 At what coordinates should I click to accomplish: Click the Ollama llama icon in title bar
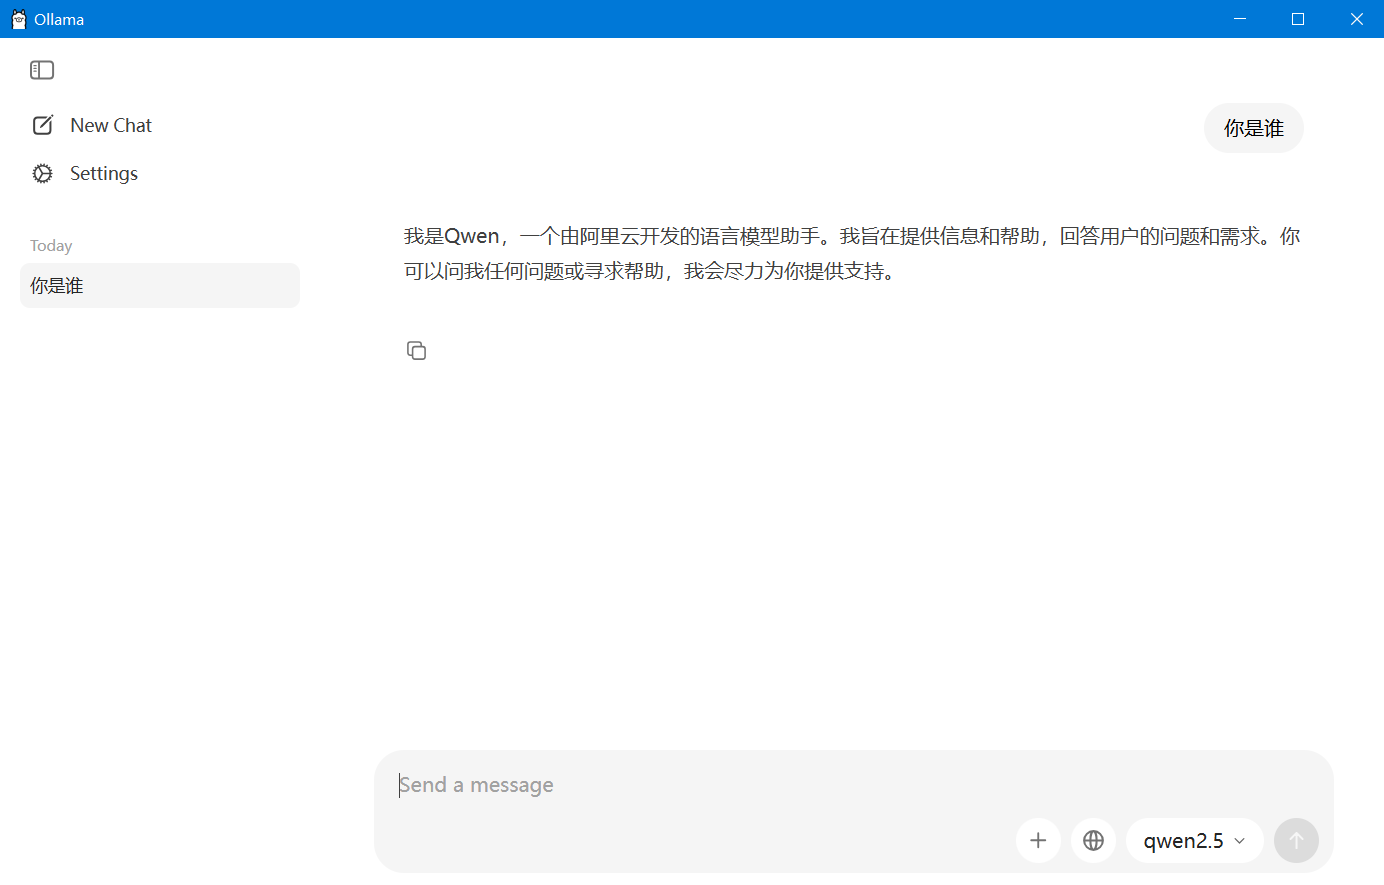[18, 19]
